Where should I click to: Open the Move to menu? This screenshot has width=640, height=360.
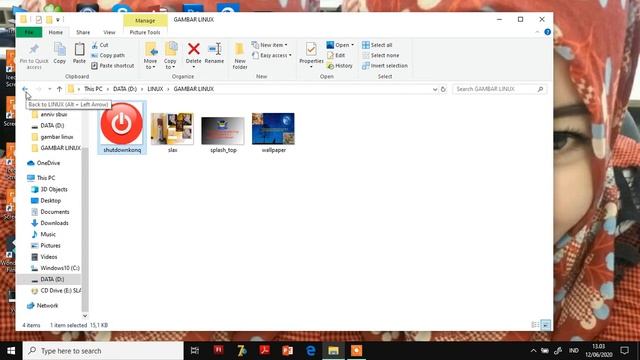tap(150, 56)
